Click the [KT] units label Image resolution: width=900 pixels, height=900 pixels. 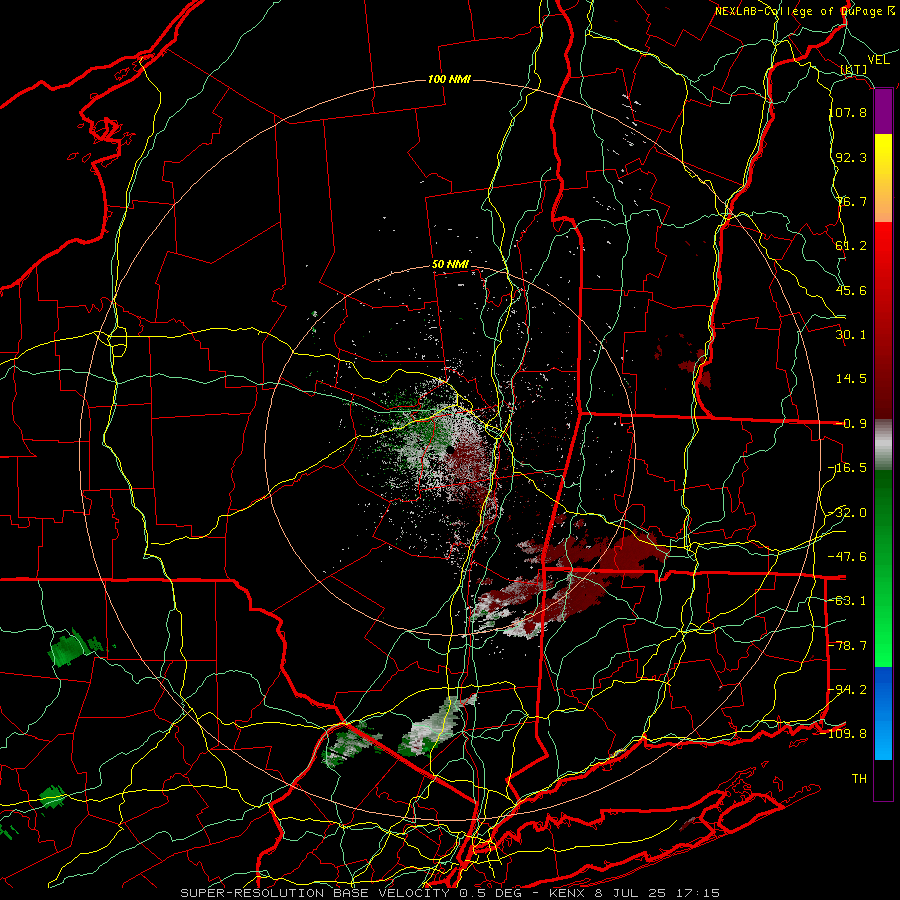click(x=854, y=69)
